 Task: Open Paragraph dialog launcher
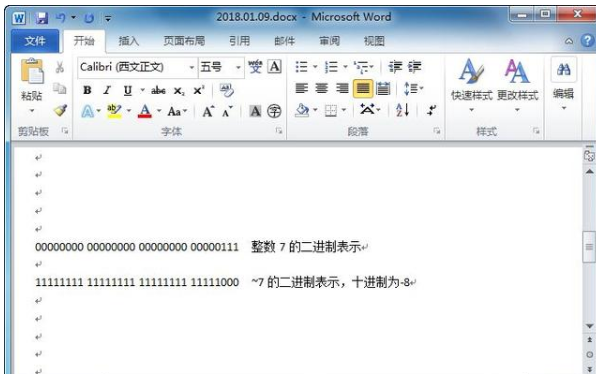[x=437, y=131]
